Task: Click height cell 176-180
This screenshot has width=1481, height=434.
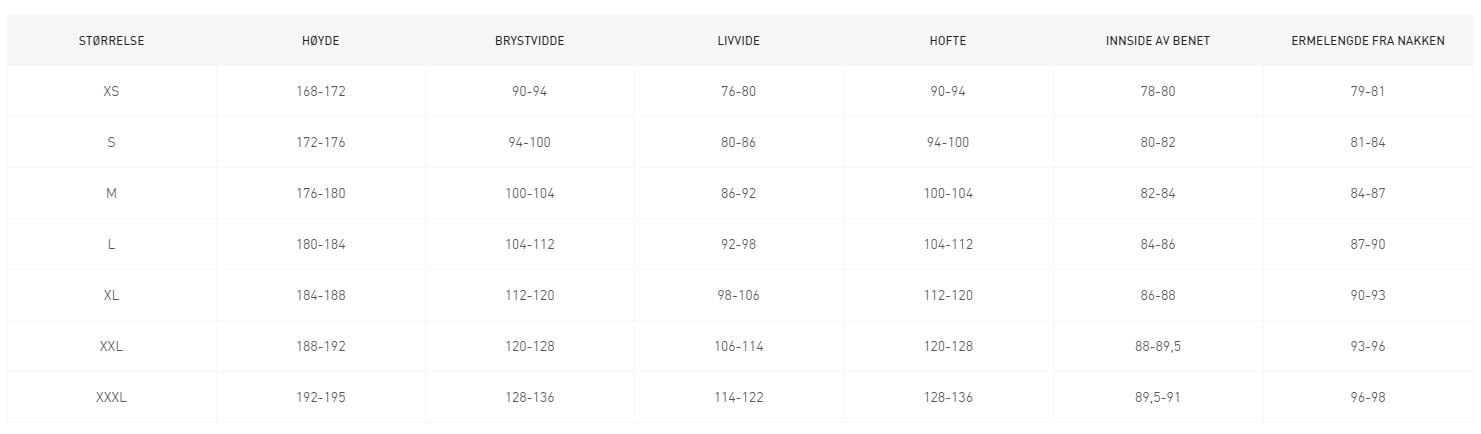Action: coord(320,193)
